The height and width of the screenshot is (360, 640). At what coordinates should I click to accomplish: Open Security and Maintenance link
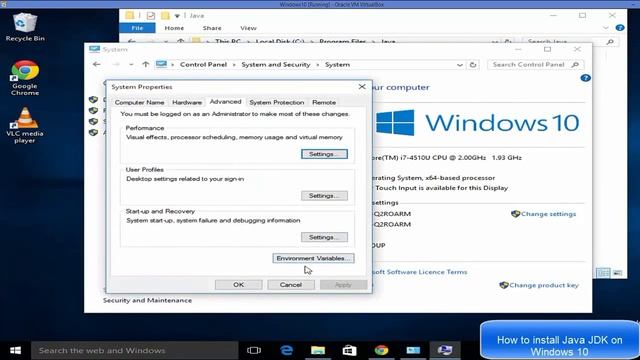[147, 300]
